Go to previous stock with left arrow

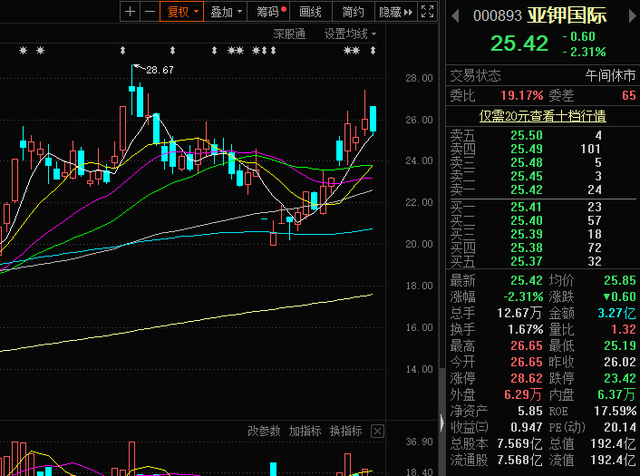456,16
